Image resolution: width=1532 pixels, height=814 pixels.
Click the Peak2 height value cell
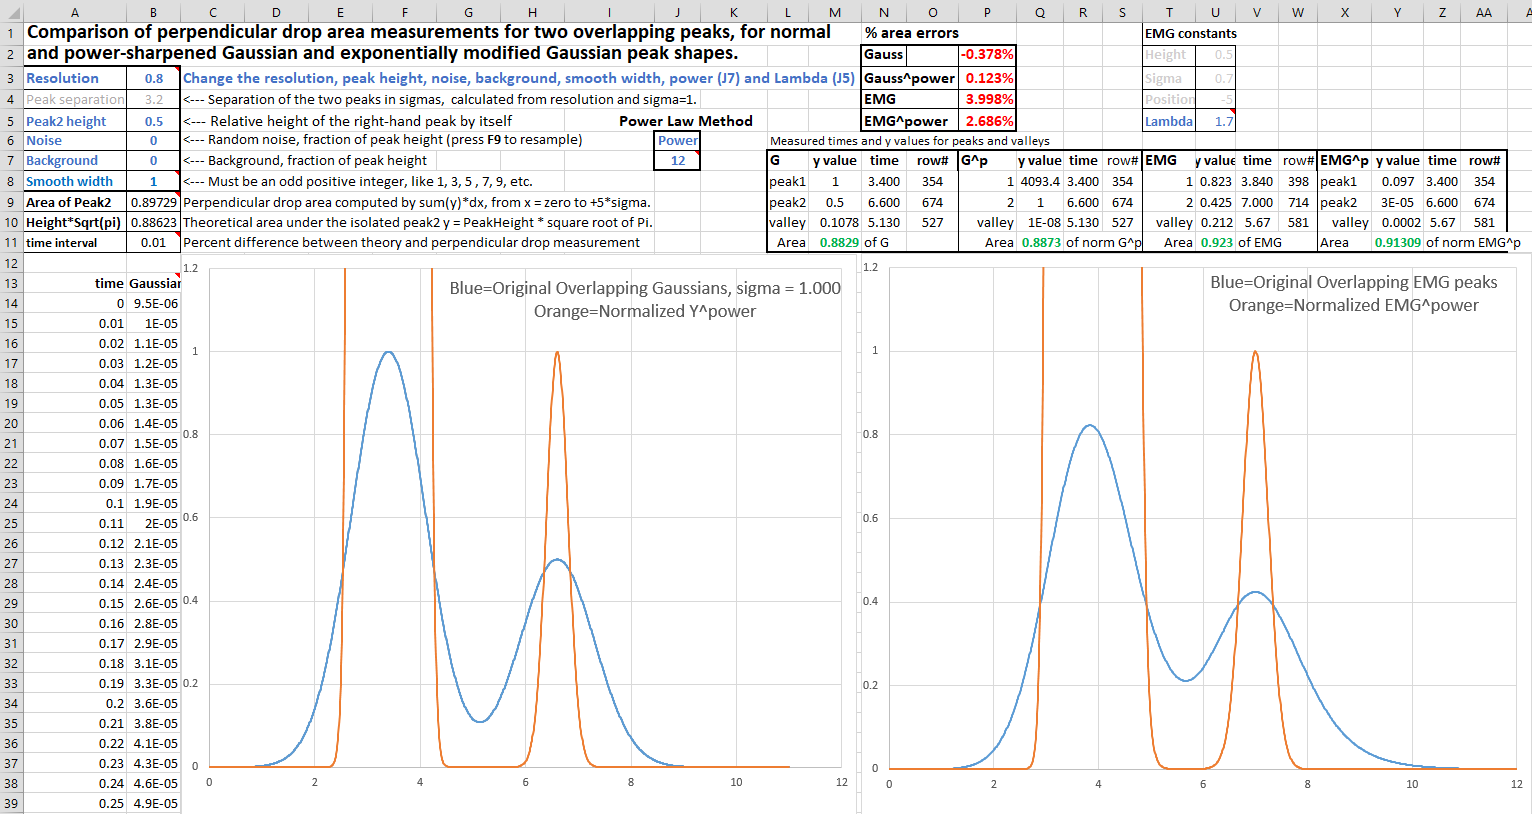point(153,121)
